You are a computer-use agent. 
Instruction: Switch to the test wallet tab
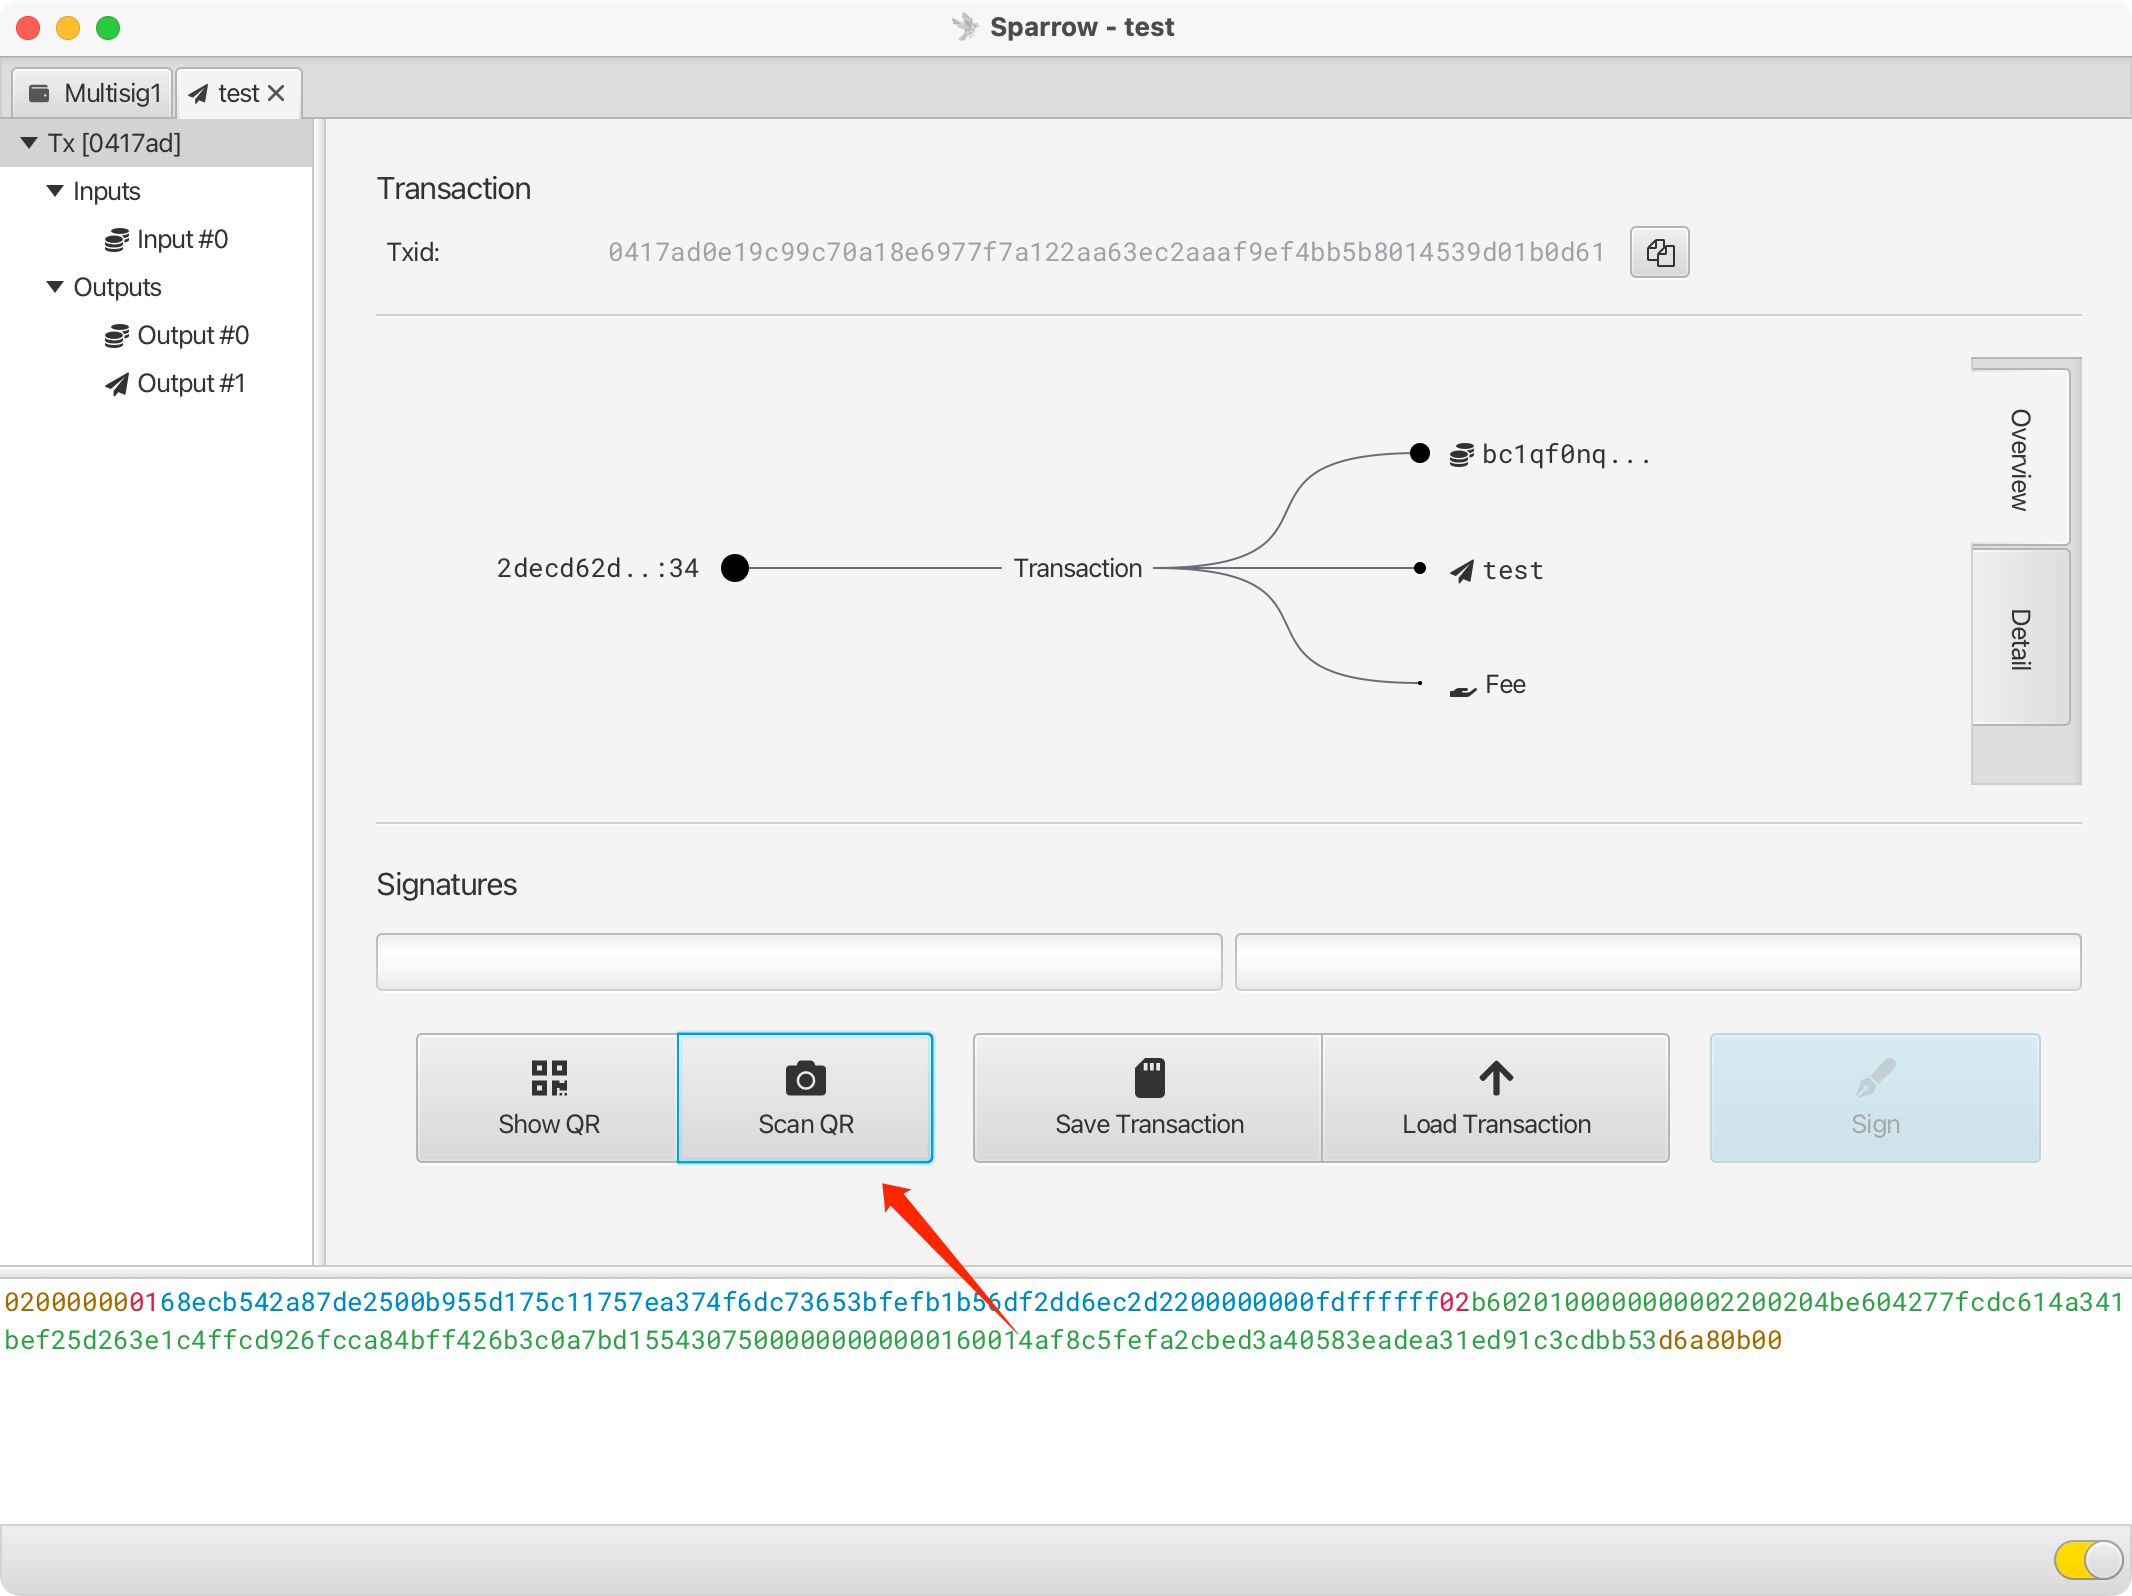(x=235, y=92)
